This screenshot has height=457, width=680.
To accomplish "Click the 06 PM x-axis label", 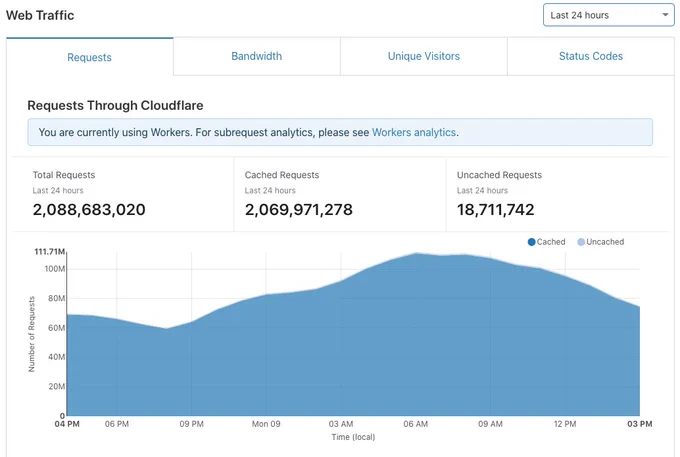I will 117,424.
